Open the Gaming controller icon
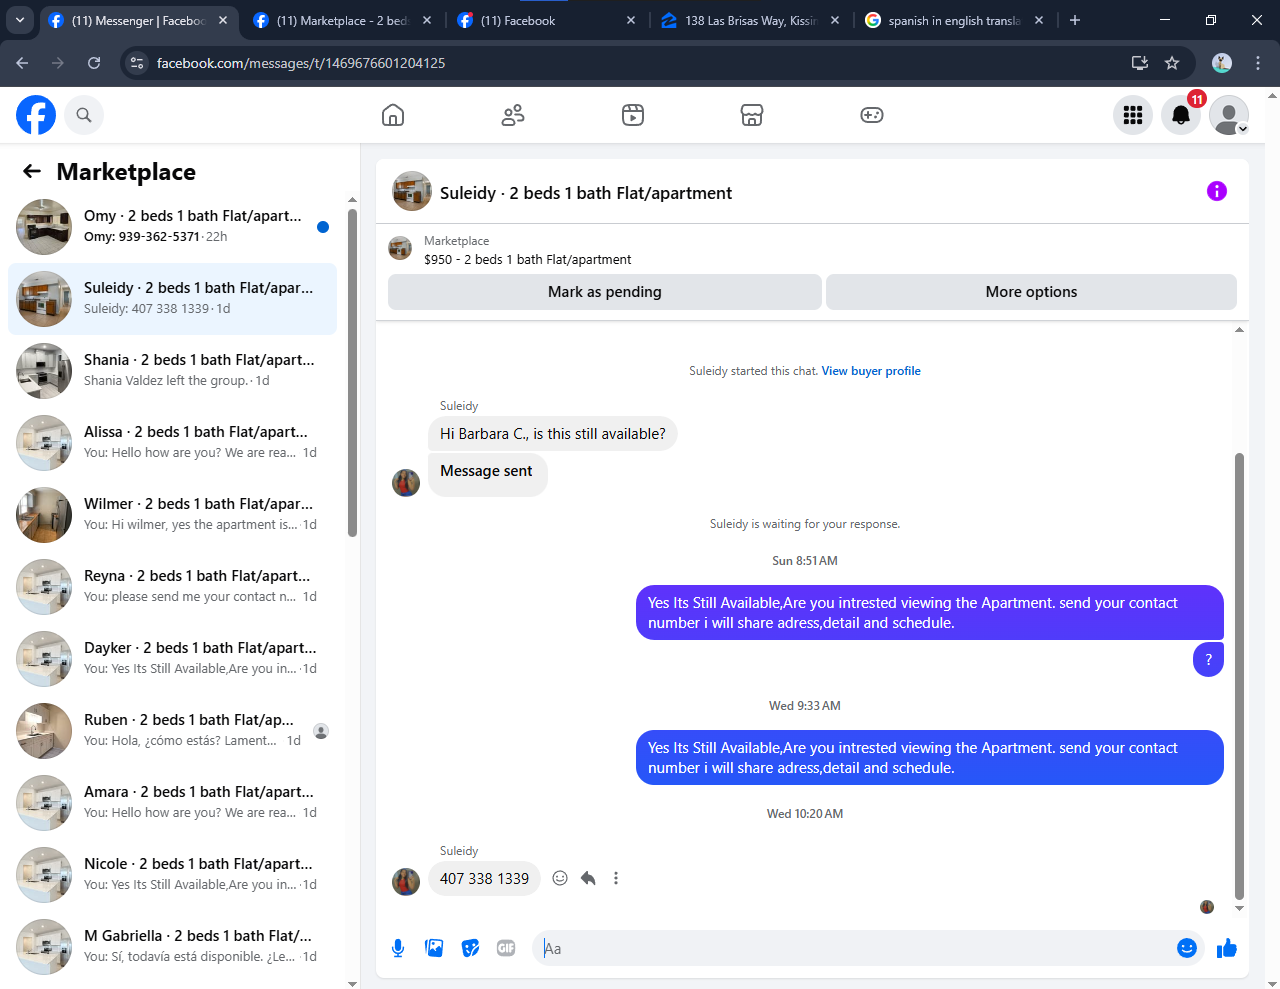The height and width of the screenshot is (989, 1280). (872, 115)
